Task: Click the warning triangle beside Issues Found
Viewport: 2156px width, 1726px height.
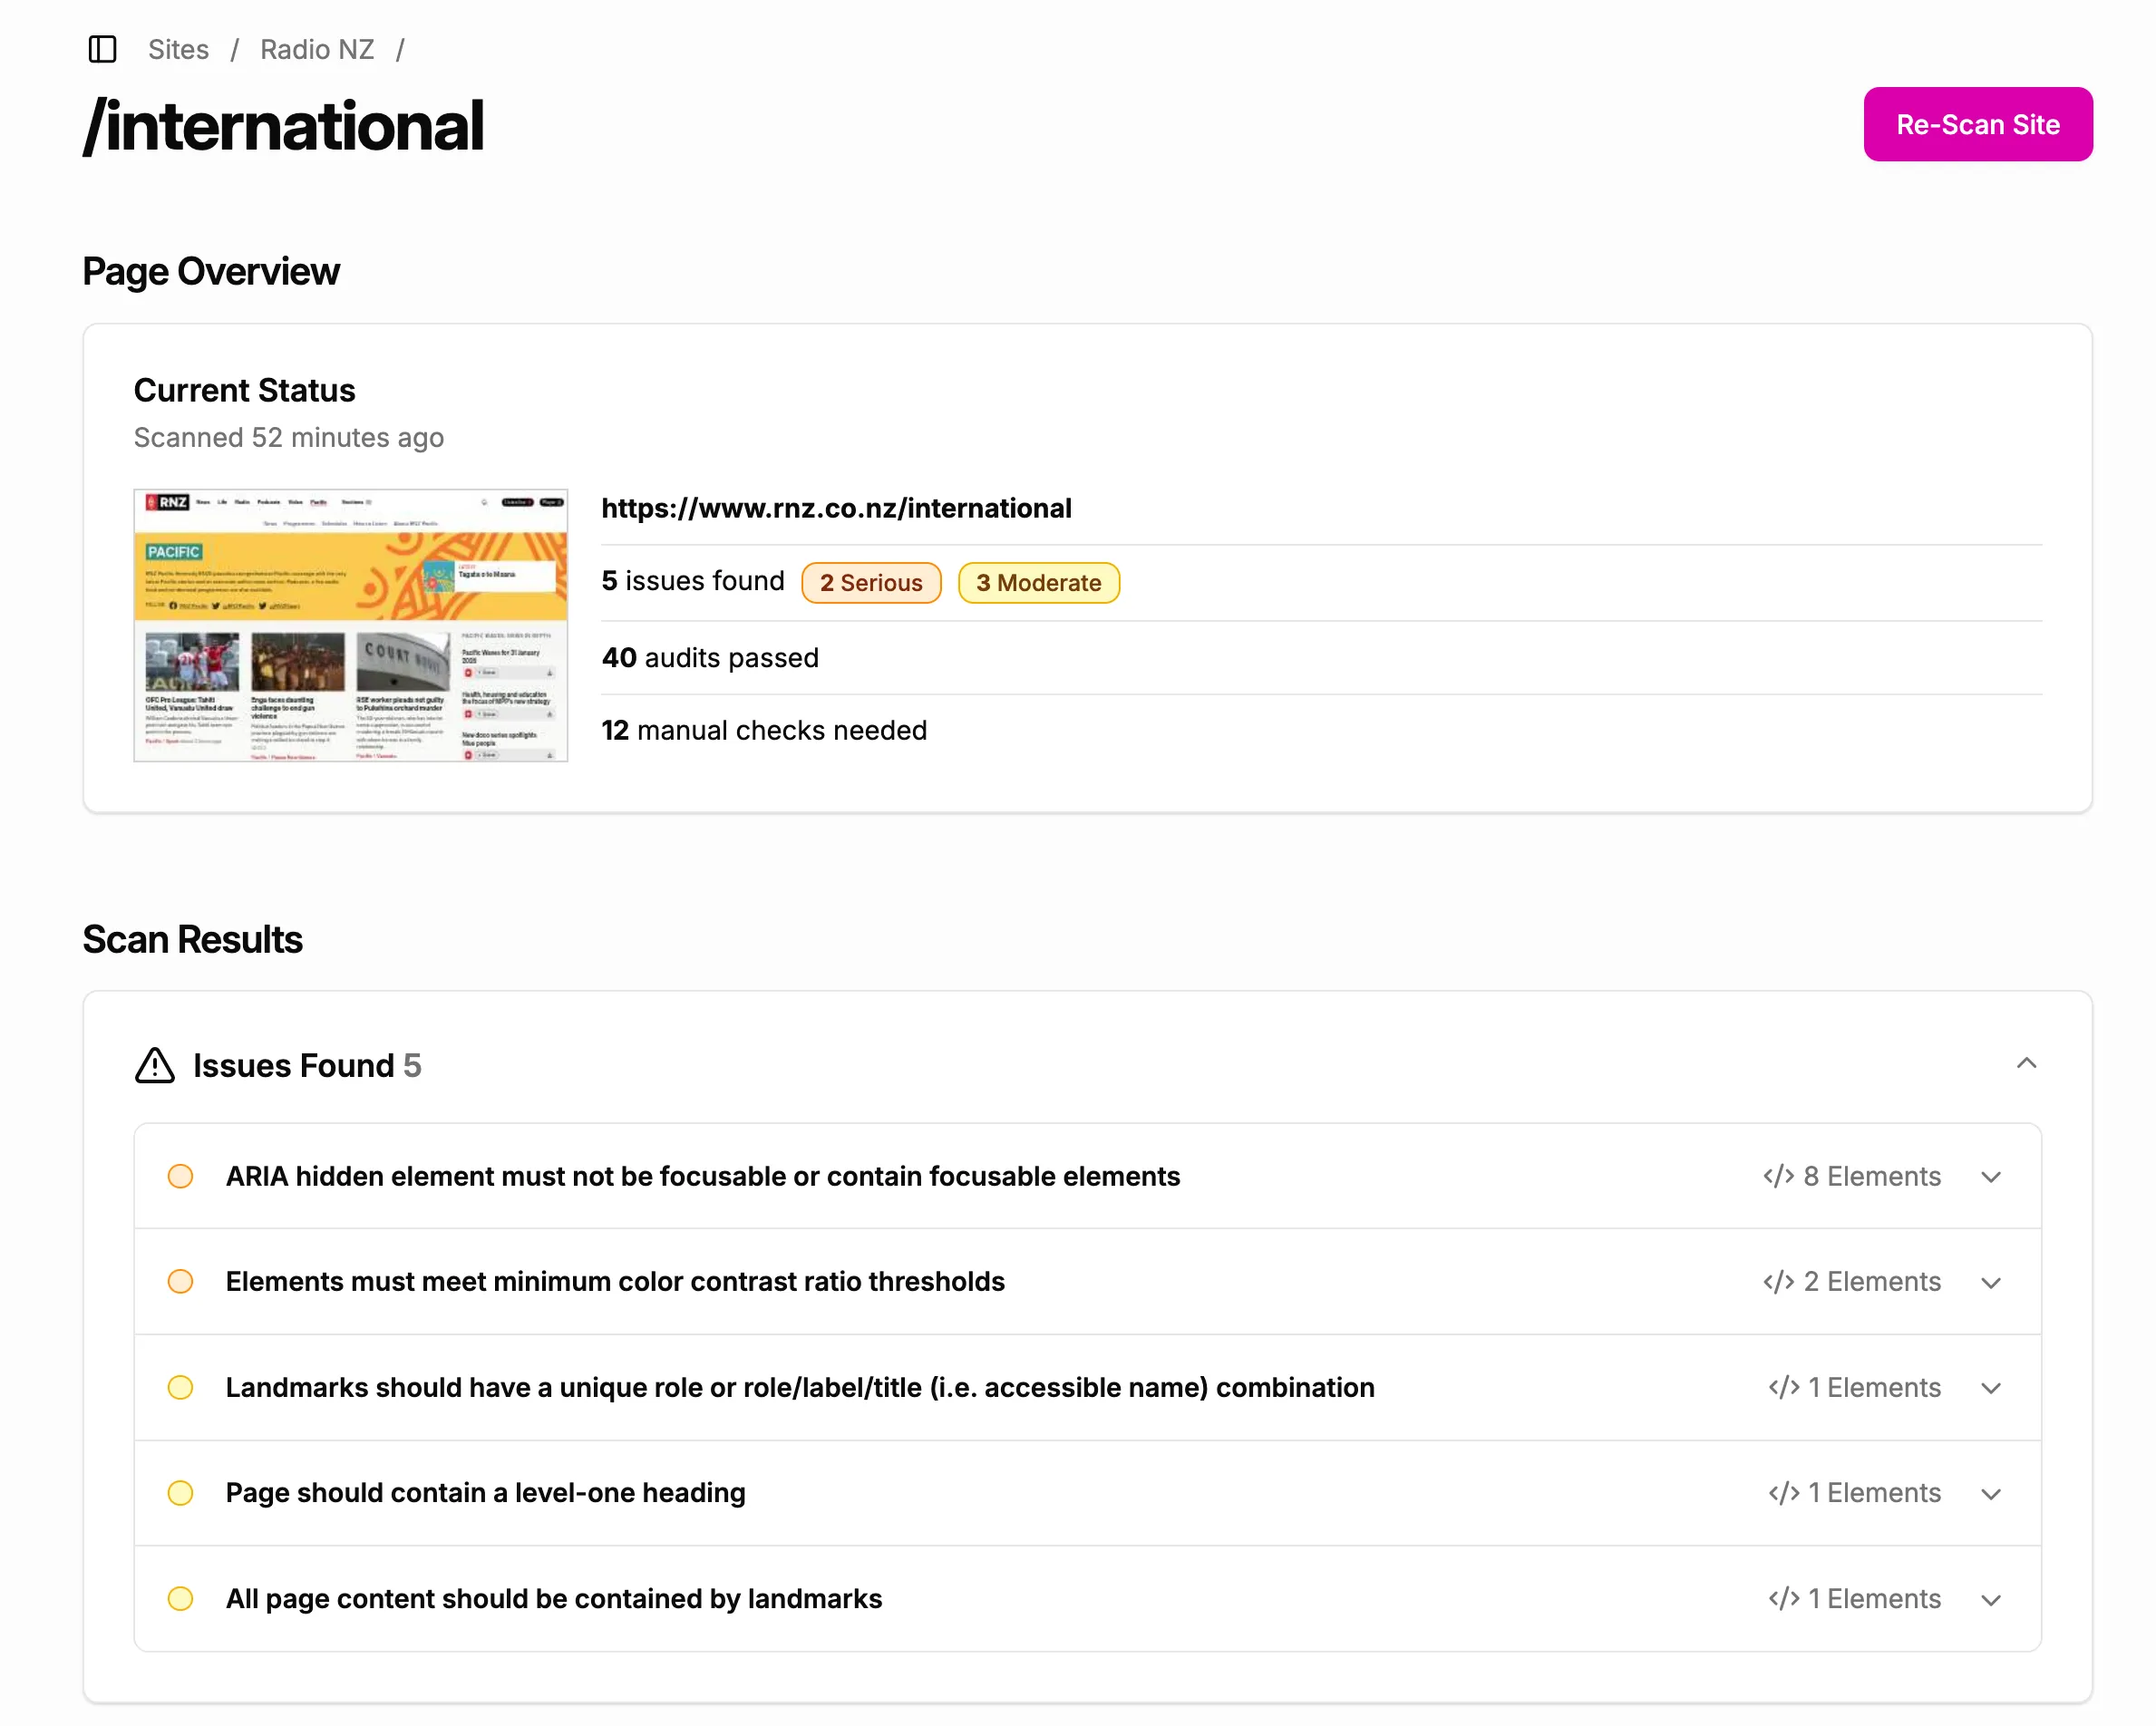Action: [153, 1066]
